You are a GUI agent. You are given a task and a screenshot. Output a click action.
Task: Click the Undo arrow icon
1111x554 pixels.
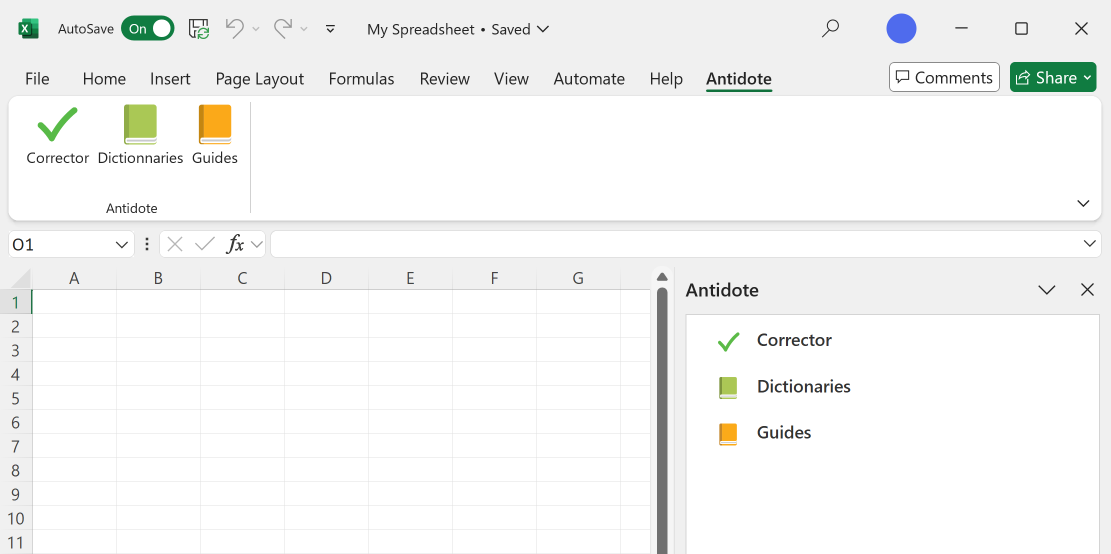coord(234,29)
